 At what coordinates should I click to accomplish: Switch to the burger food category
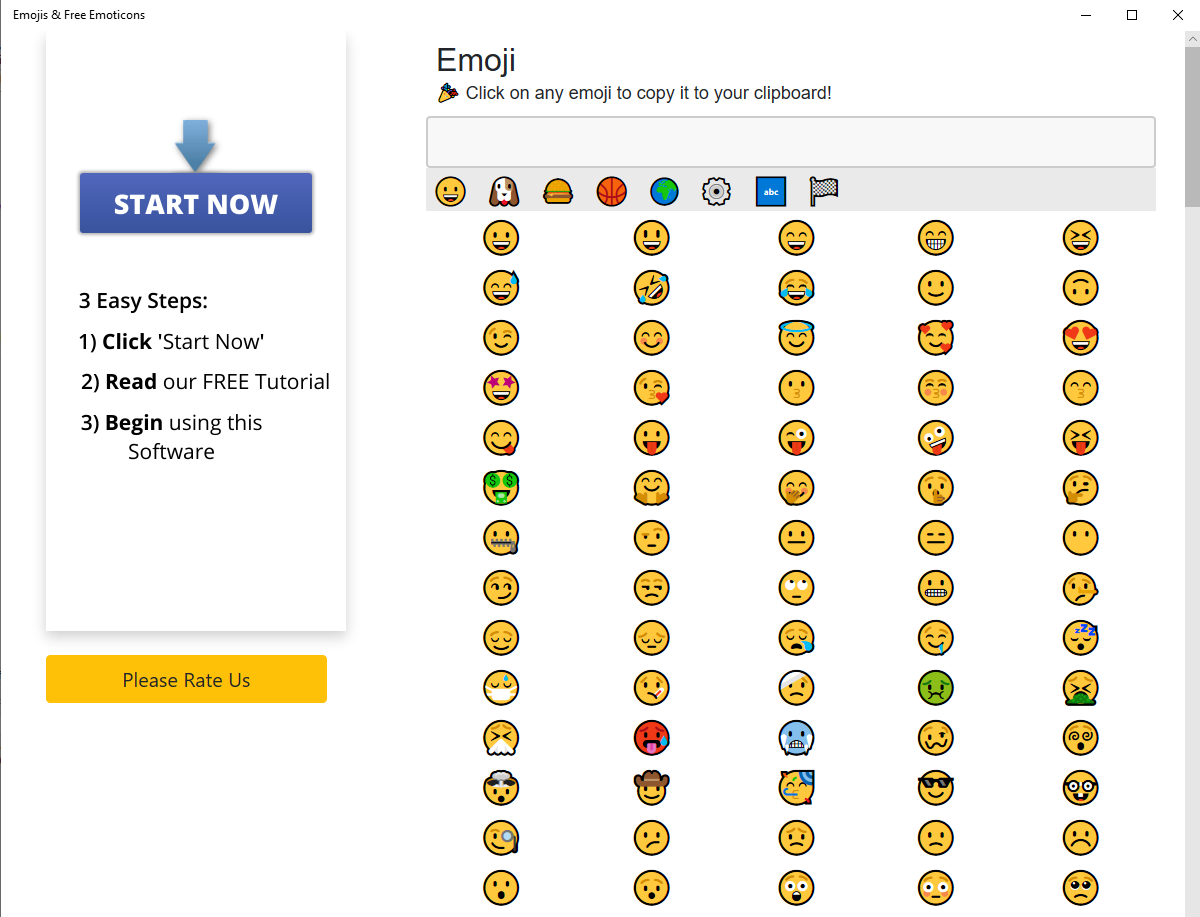pos(557,190)
